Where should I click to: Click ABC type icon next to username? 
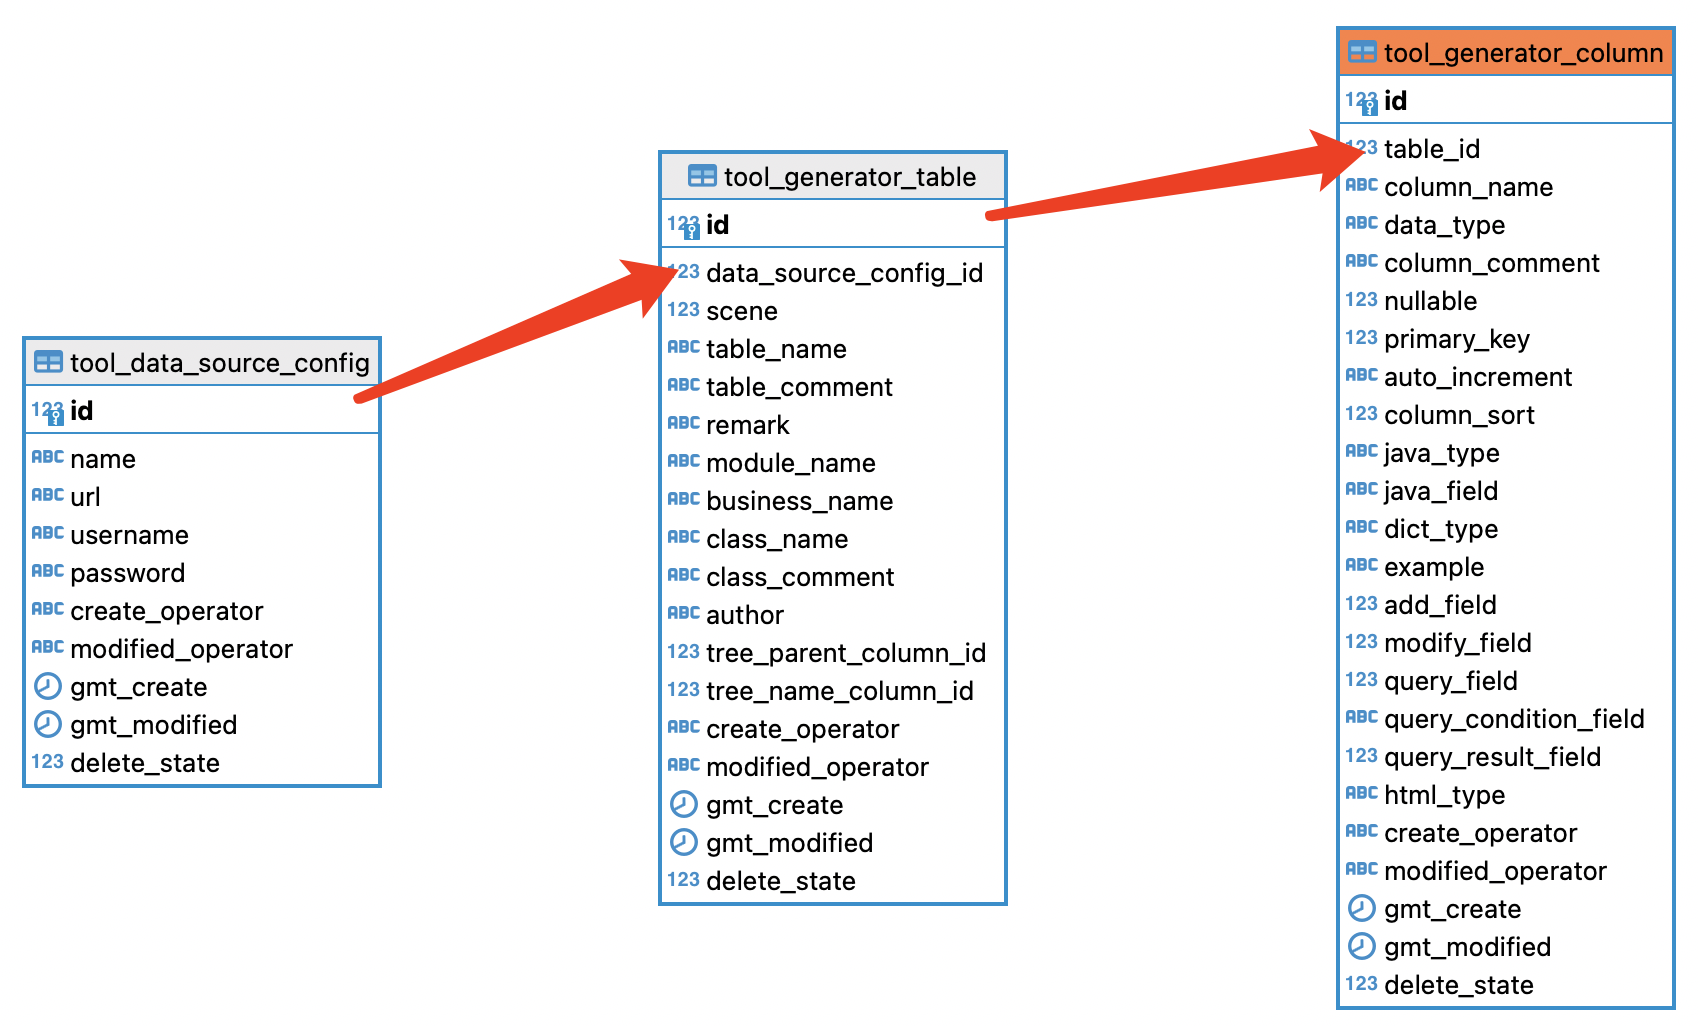coord(48,533)
